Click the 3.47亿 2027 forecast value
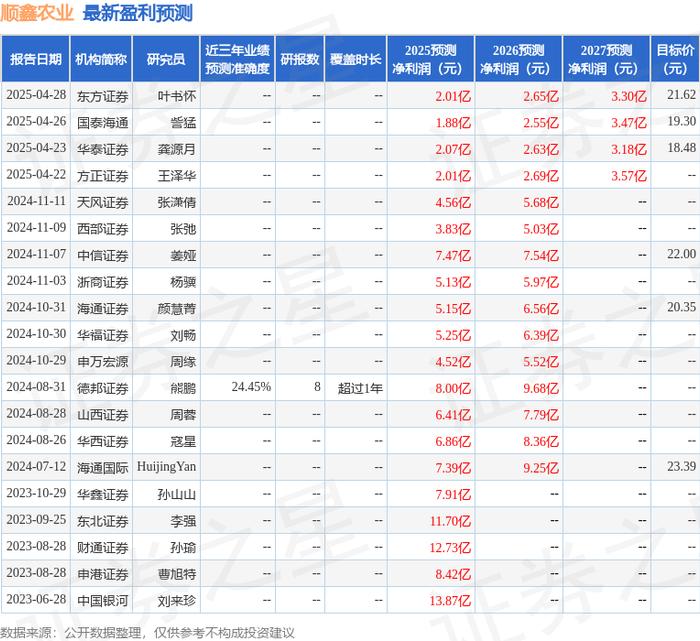Viewport: 700px width, 641px height. (629, 123)
